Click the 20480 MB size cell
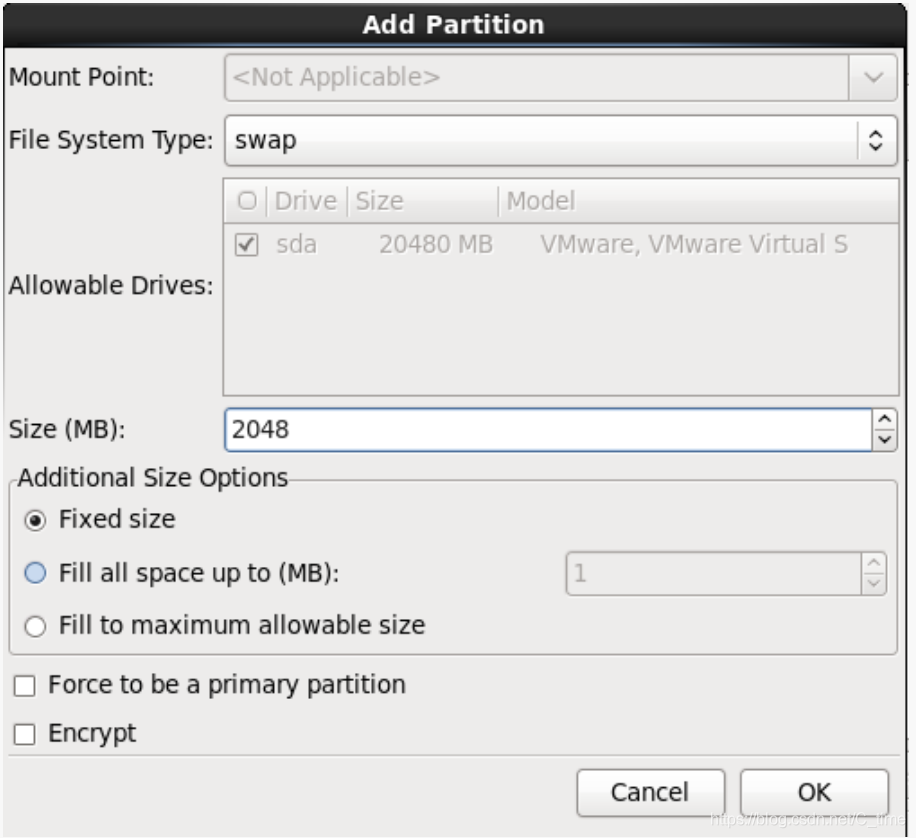The image size is (916, 838). tap(436, 244)
